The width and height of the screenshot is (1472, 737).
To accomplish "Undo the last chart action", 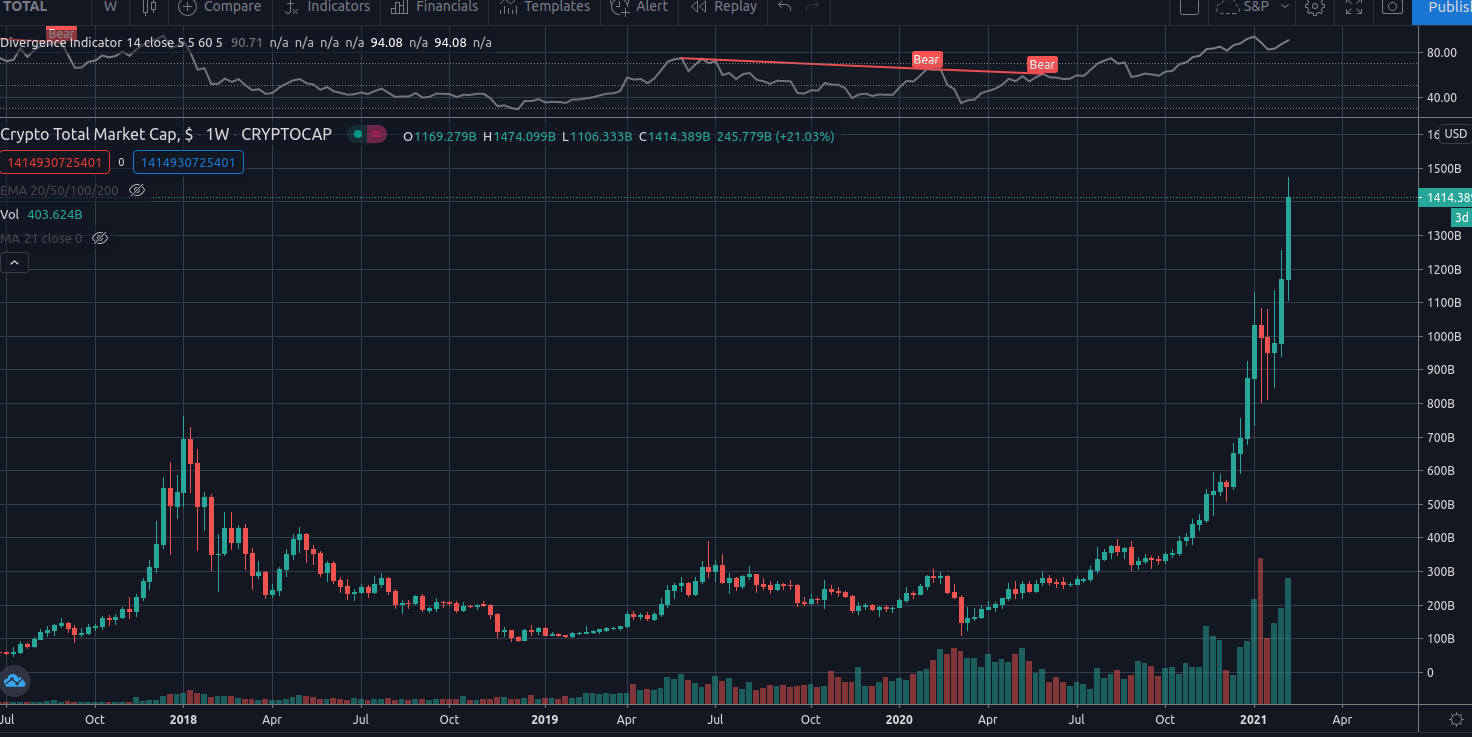I will click(x=785, y=7).
